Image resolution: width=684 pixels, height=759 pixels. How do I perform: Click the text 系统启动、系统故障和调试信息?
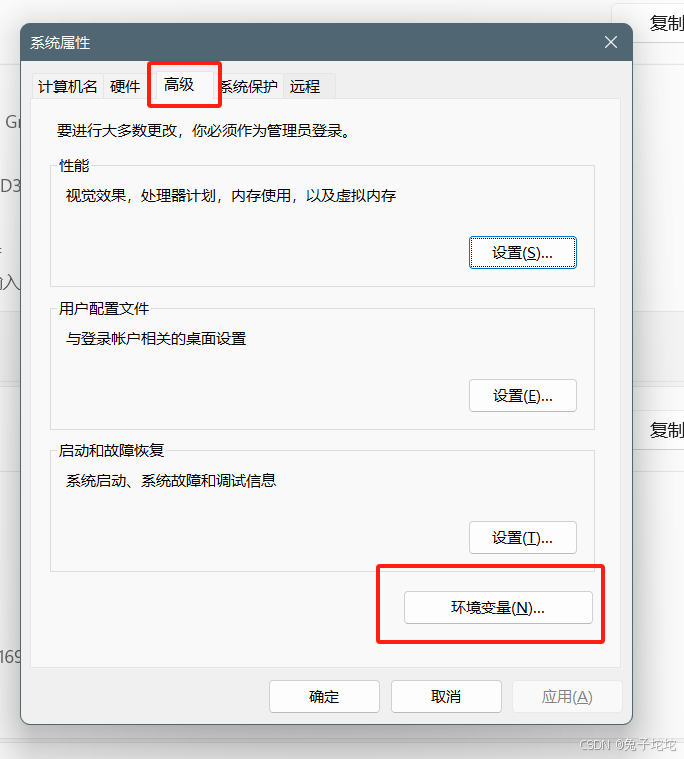171,480
